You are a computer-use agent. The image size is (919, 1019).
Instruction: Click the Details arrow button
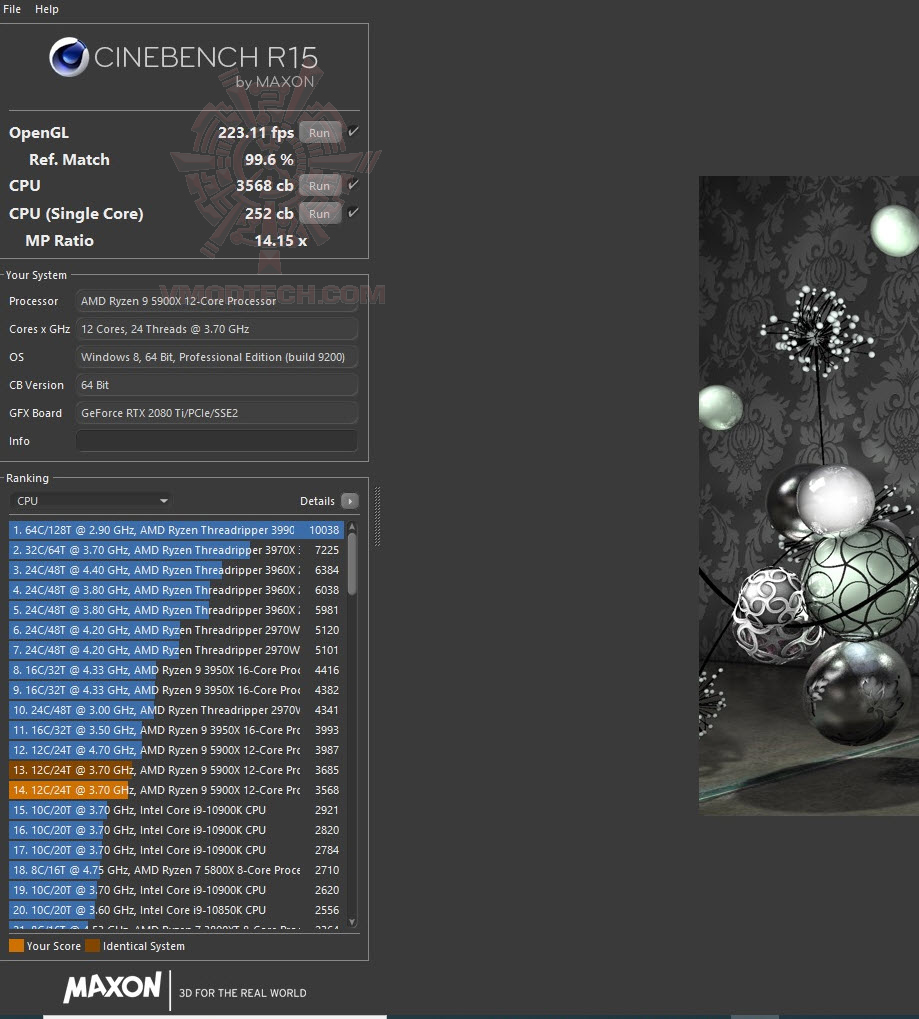pos(350,501)
